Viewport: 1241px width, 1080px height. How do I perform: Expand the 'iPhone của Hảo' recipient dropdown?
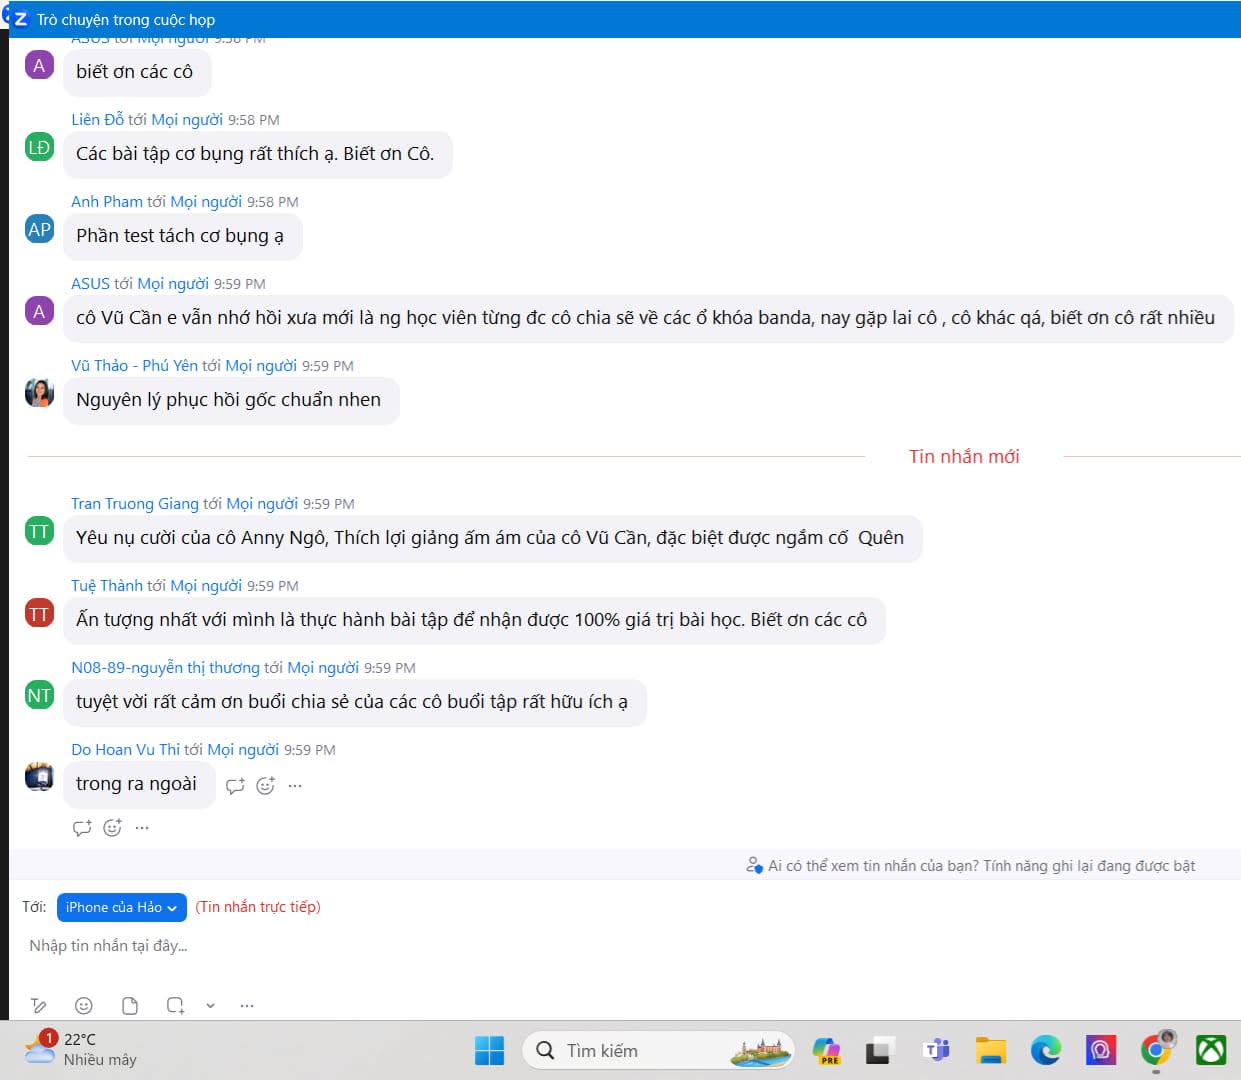[x=122, y=907]
